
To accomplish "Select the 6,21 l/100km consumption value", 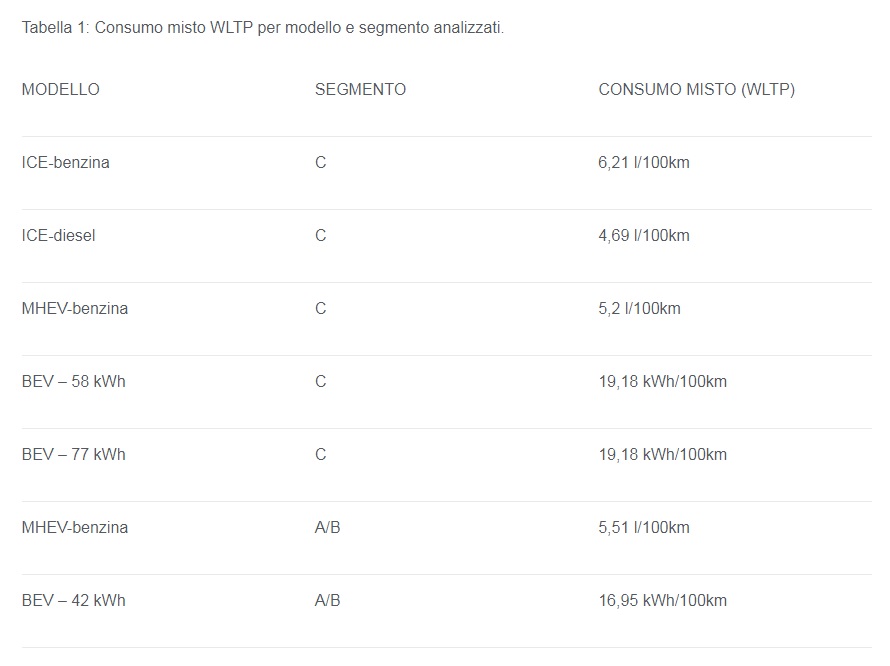I will click(644, 162).
